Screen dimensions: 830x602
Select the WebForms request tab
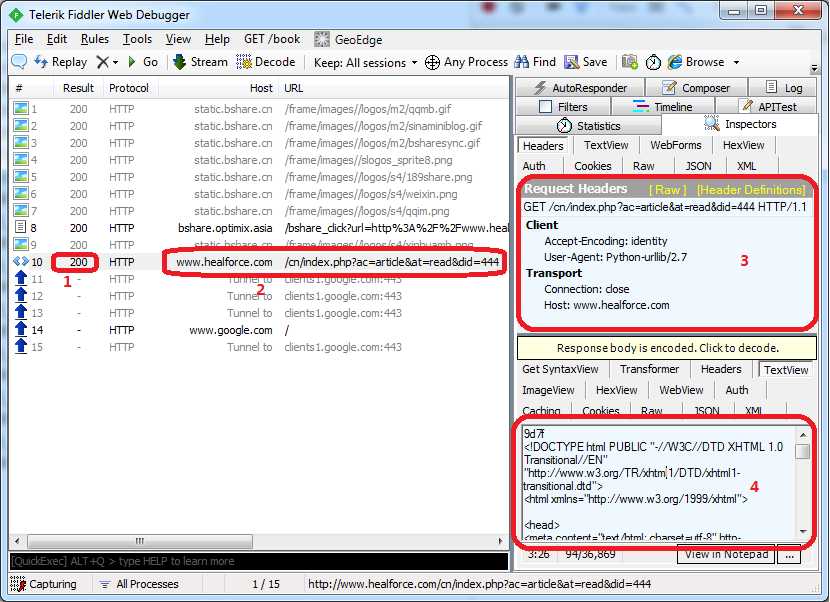point(675,145)
